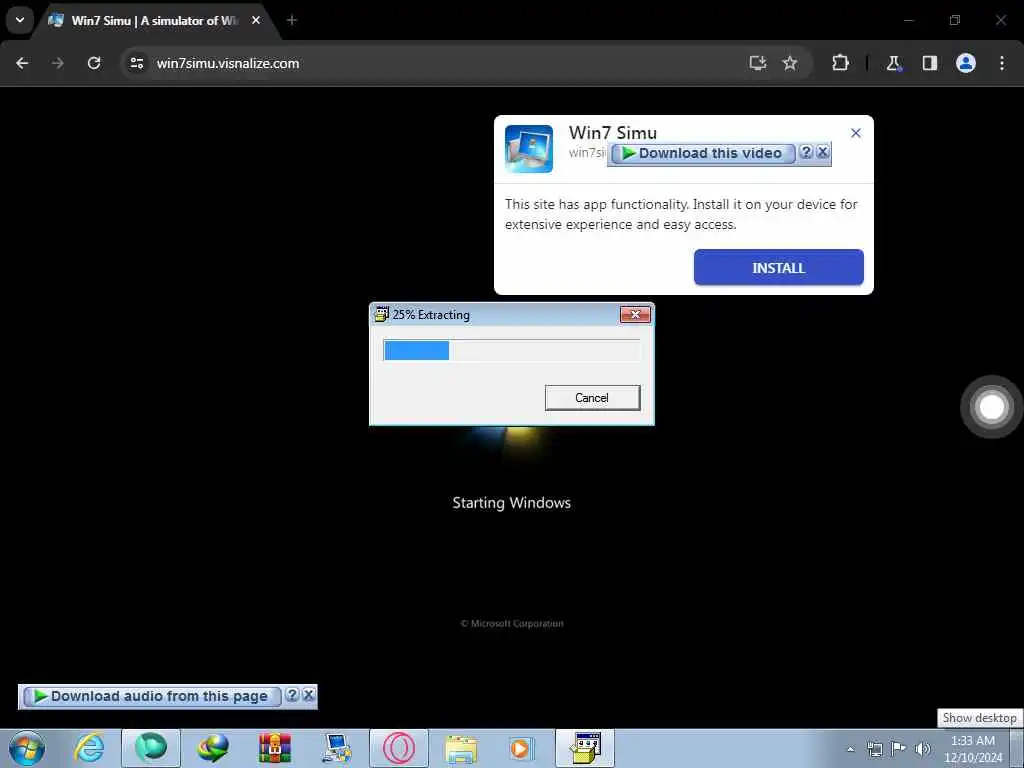The height and width of the screenshot is (768, 1024).
Task: Click the round floating assist button
Action: [x=992, y=407]
